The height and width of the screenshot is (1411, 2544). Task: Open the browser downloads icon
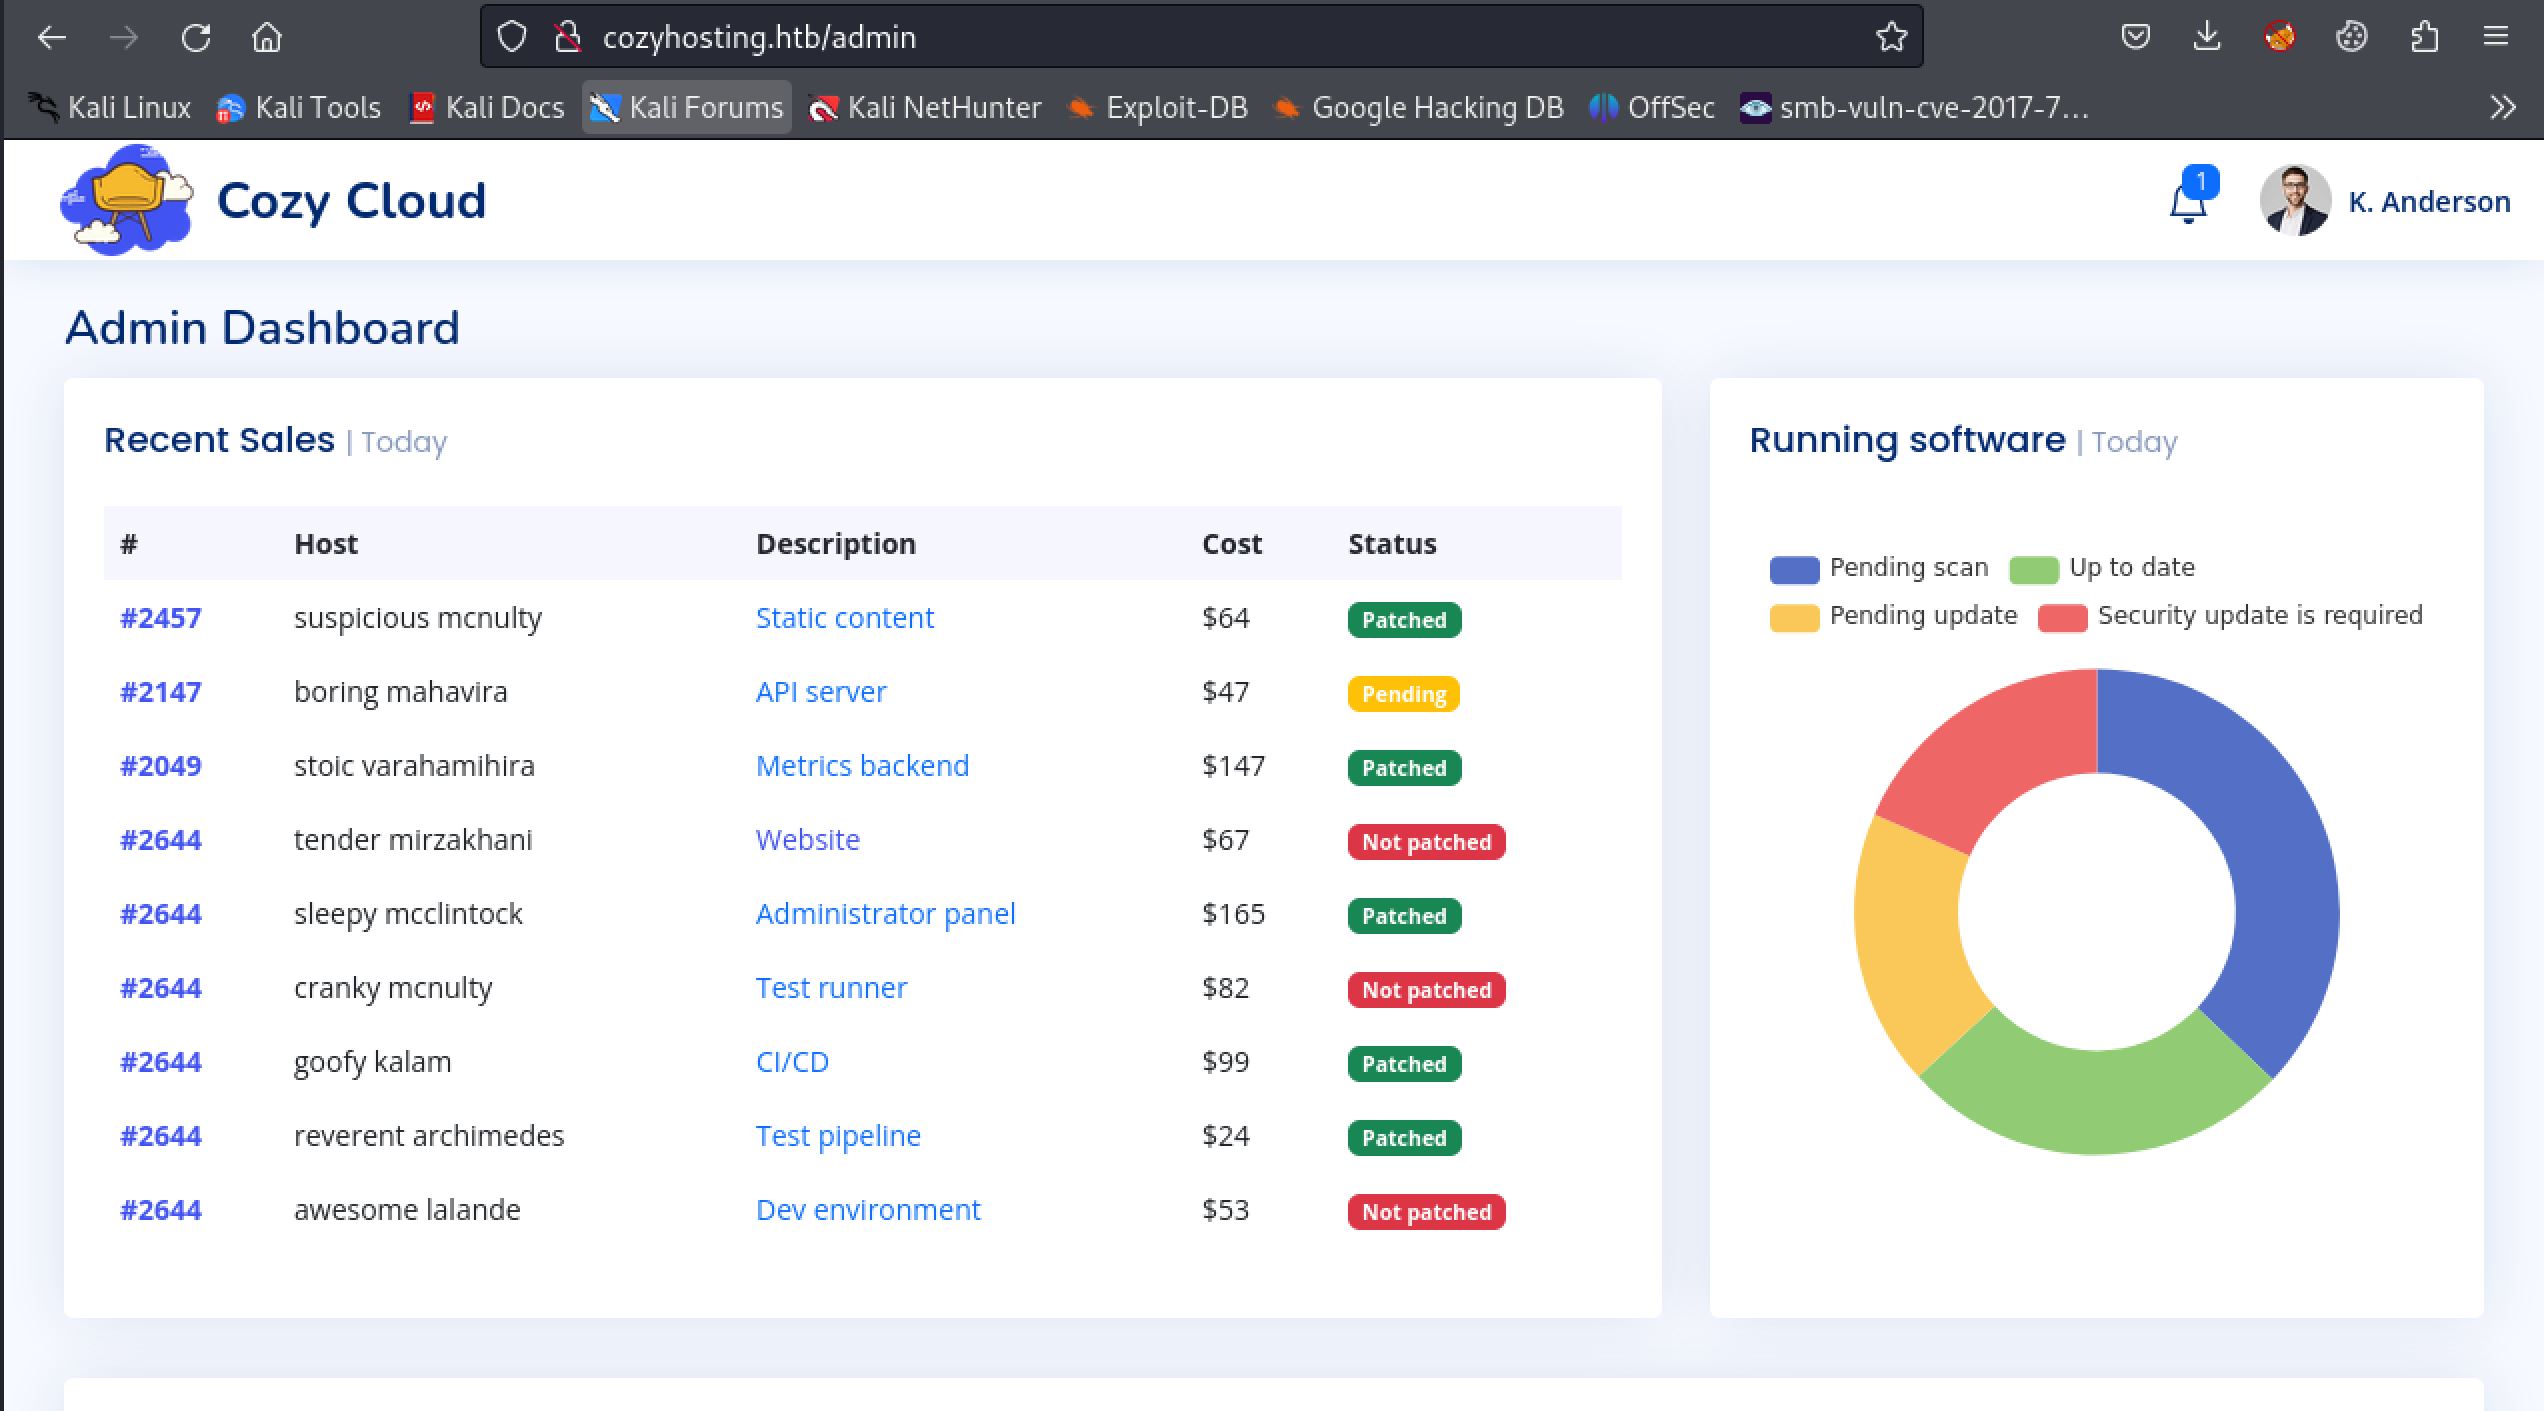coord(2207,38)
